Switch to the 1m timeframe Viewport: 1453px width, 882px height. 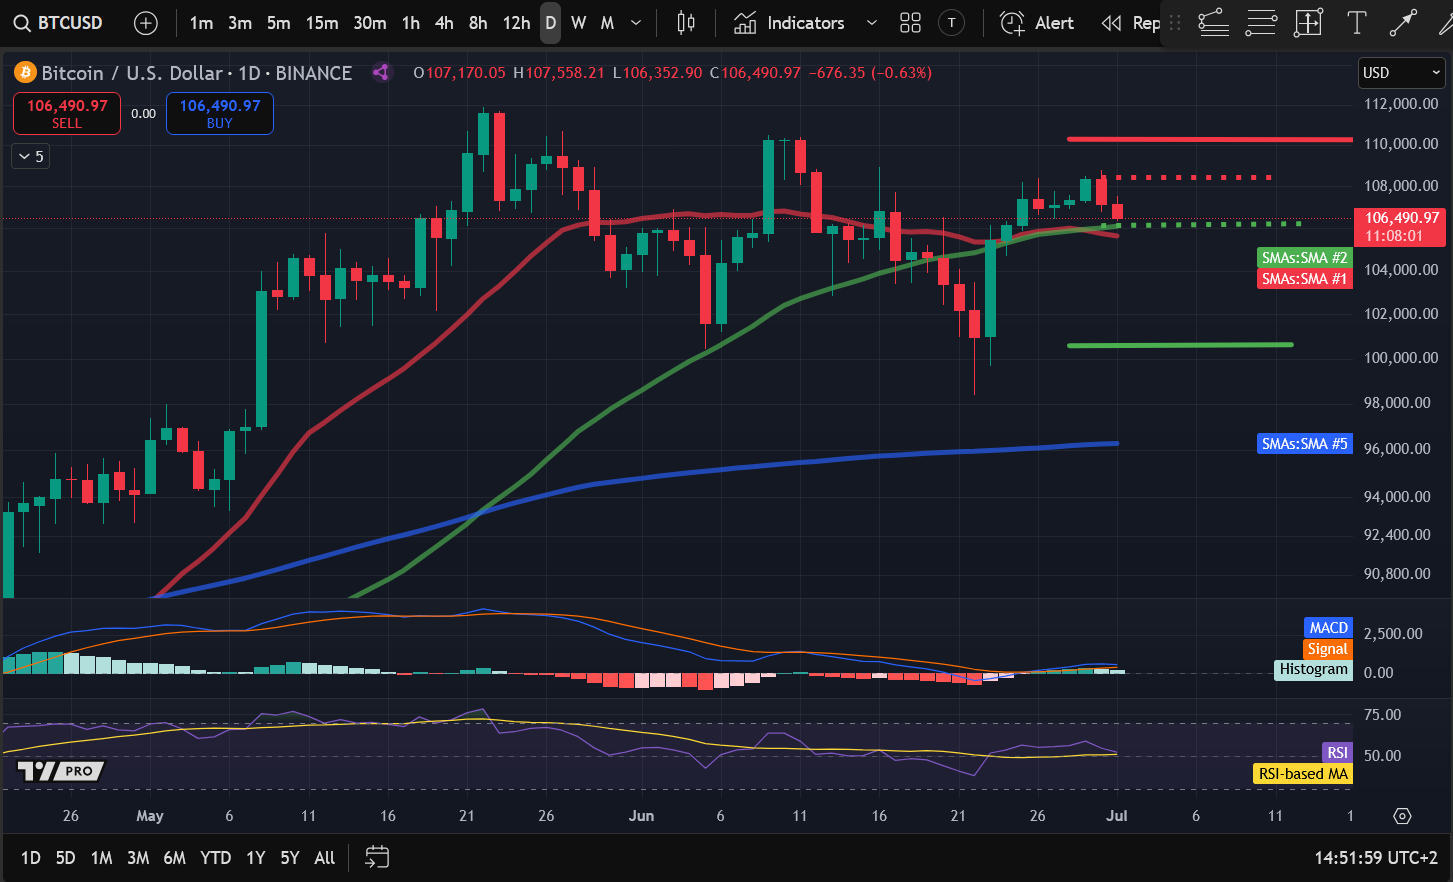pos(201,23)
